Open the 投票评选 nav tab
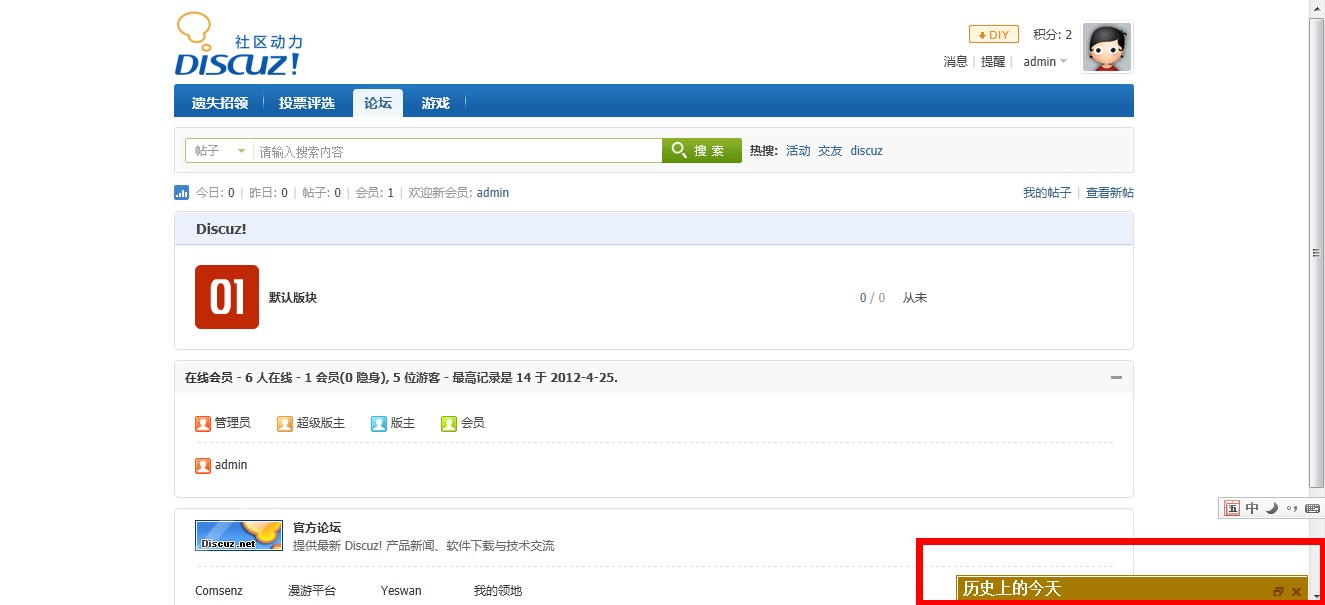 307,103
